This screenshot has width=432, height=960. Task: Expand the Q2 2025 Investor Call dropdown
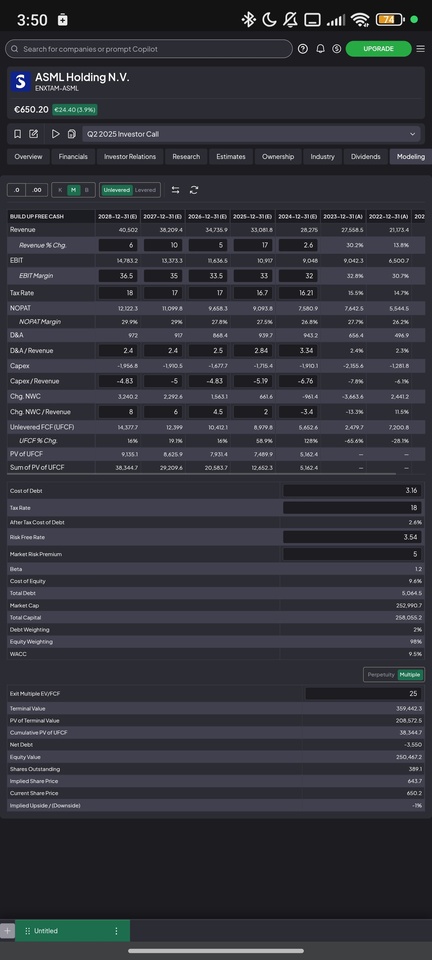pos(412,134)
